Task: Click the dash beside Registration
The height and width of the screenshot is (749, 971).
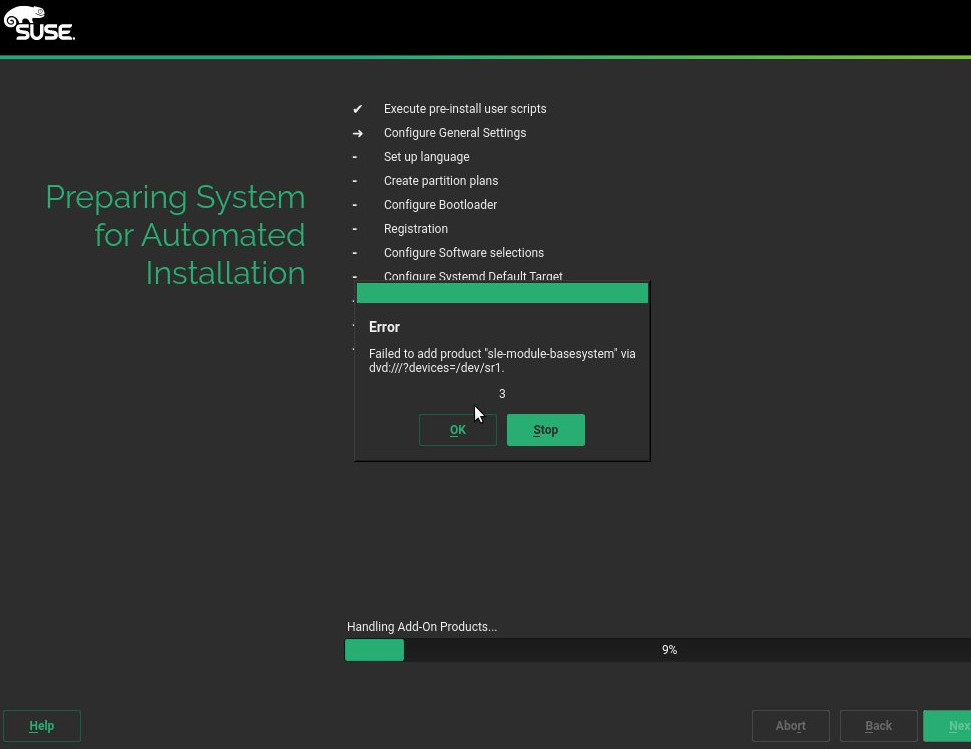Action: [354, 229]
